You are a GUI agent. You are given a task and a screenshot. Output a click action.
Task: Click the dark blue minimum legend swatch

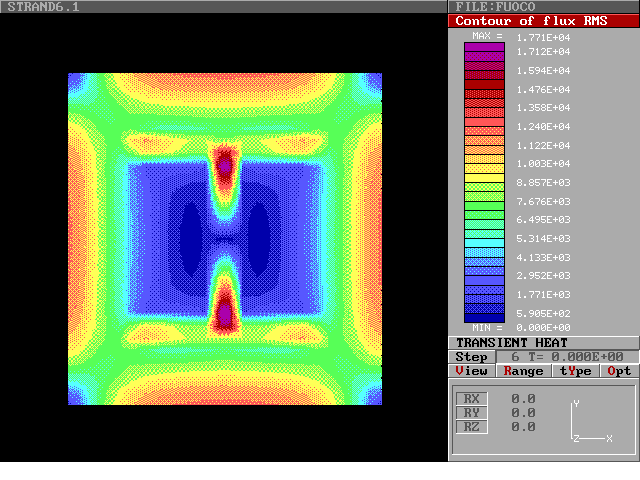point(484,317)
